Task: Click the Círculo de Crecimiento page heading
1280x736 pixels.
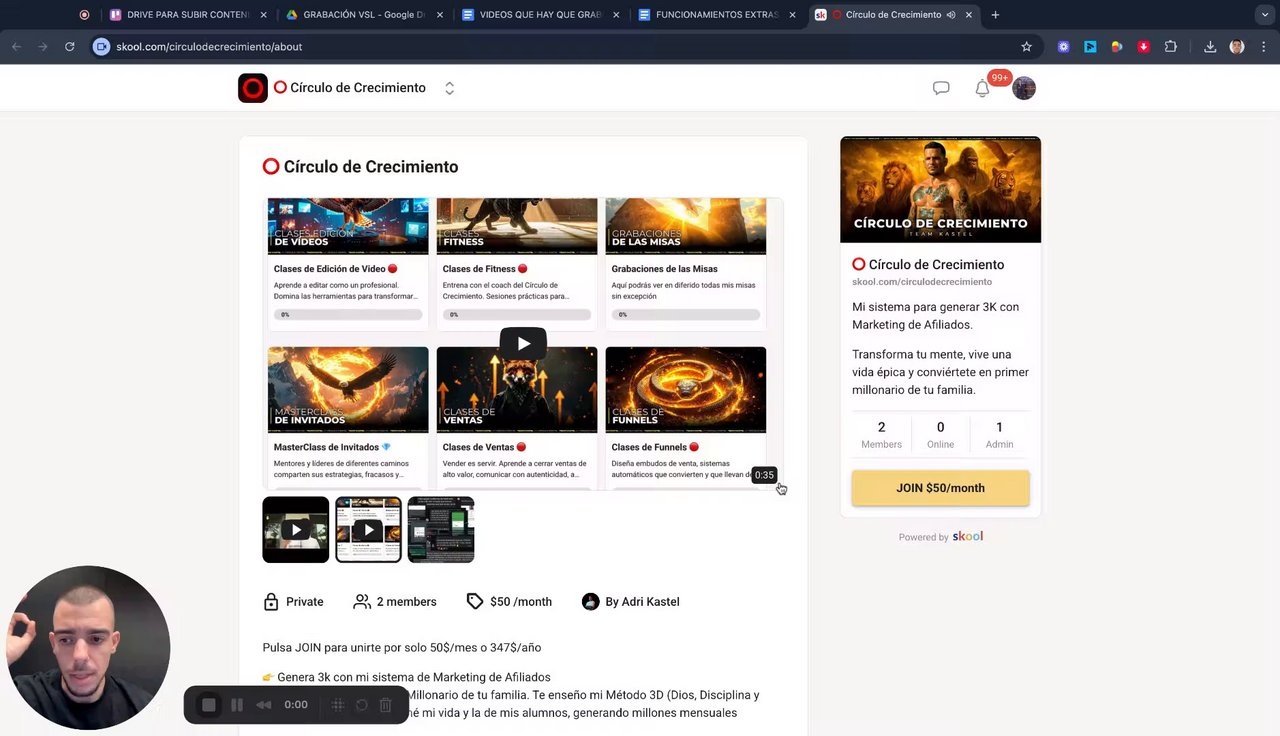Action: point(361,167)
